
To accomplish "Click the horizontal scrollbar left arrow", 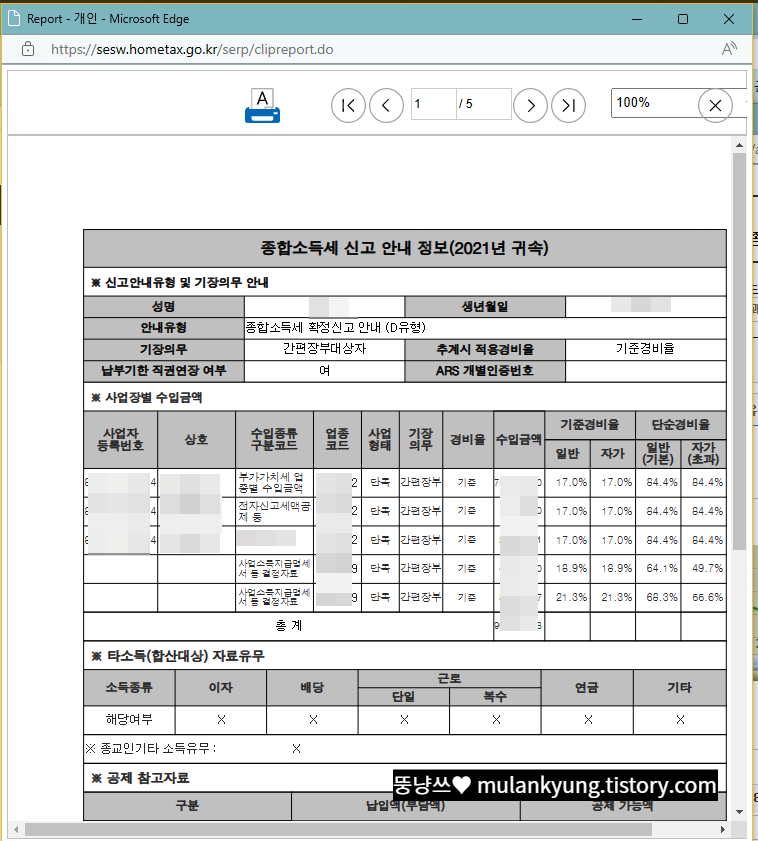I will pyautogui.click(x=16, y=830).
